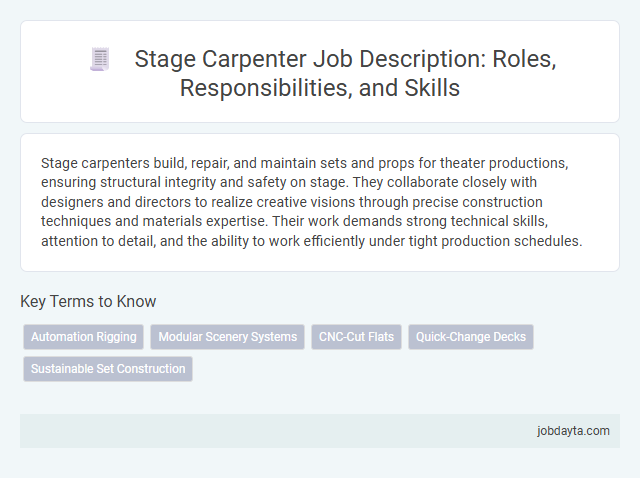Click the Stage Carpenter Job Description heading
640x478 pixels.
[345, 73]
